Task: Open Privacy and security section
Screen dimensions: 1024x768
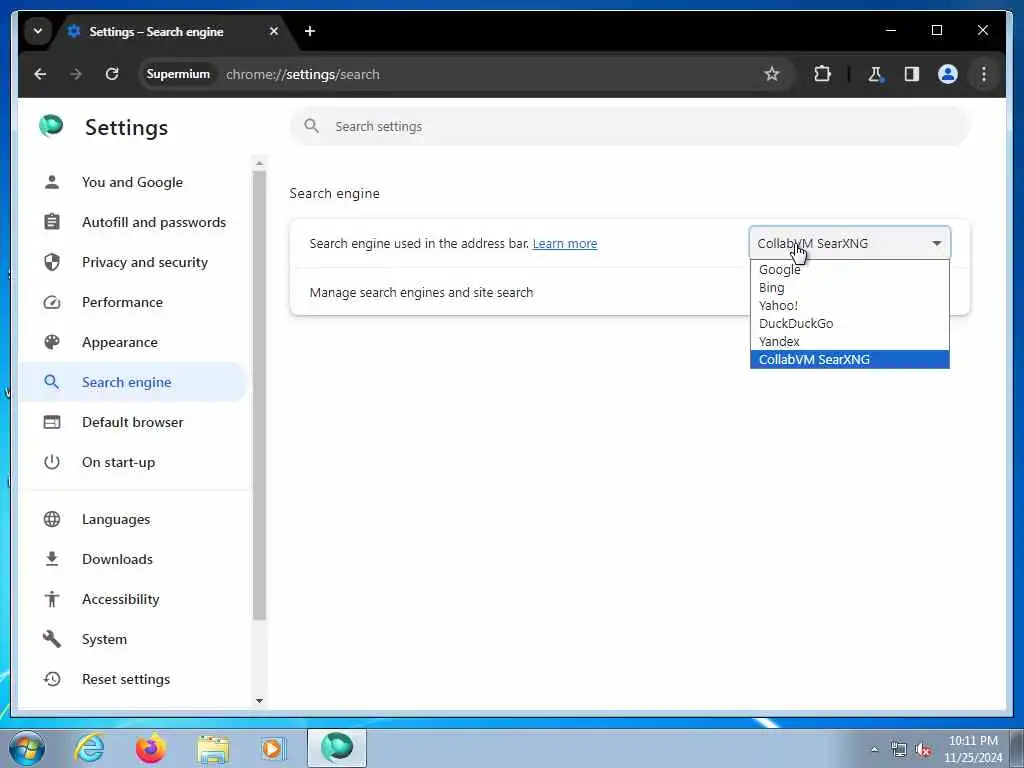Action: point(133,263)
